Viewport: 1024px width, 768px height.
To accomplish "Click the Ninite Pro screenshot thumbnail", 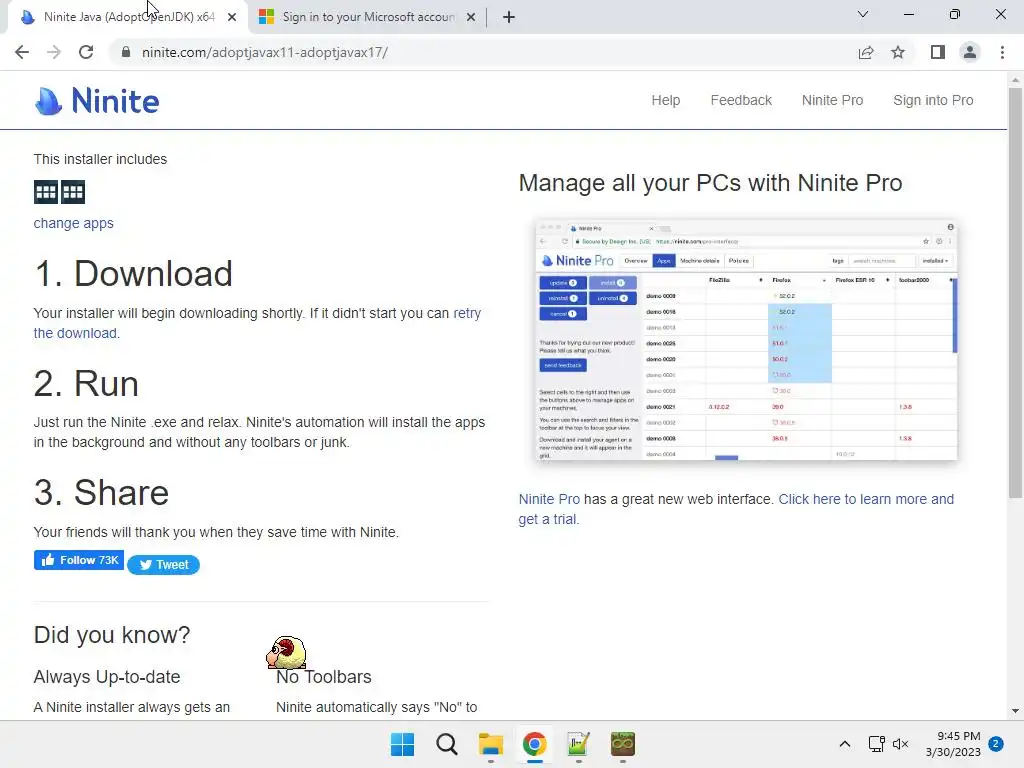I will (746, 340).
